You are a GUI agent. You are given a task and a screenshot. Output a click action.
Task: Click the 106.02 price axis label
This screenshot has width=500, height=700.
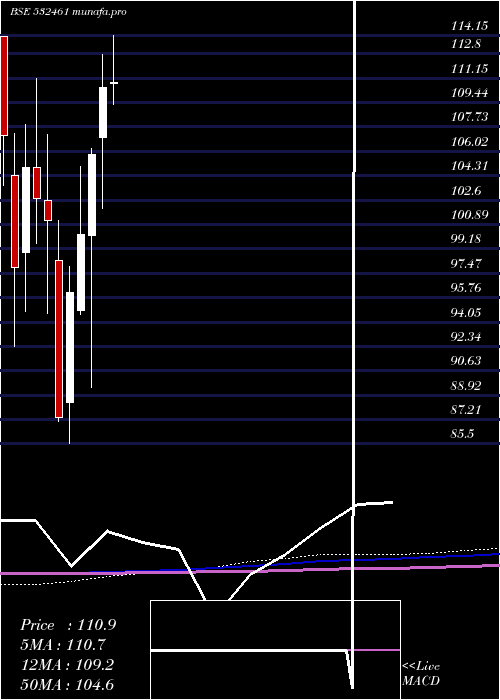click(470, 142)
